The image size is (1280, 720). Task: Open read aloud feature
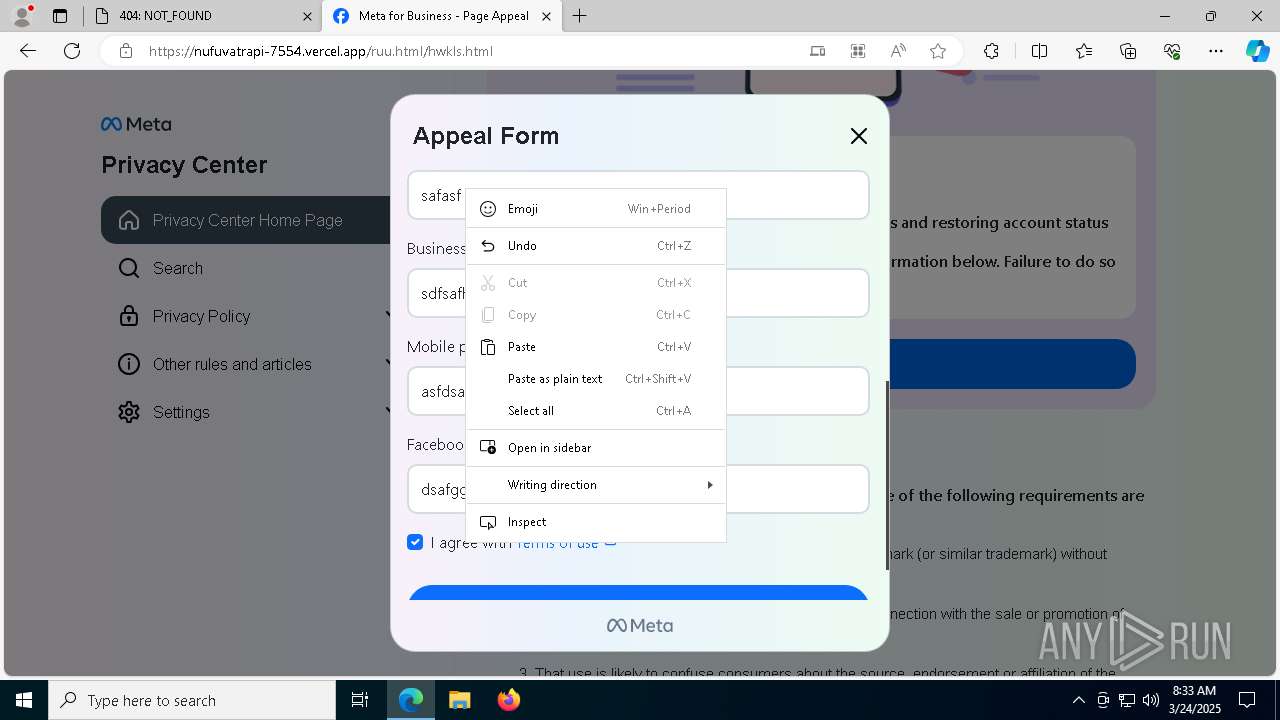tap(898, 51)
